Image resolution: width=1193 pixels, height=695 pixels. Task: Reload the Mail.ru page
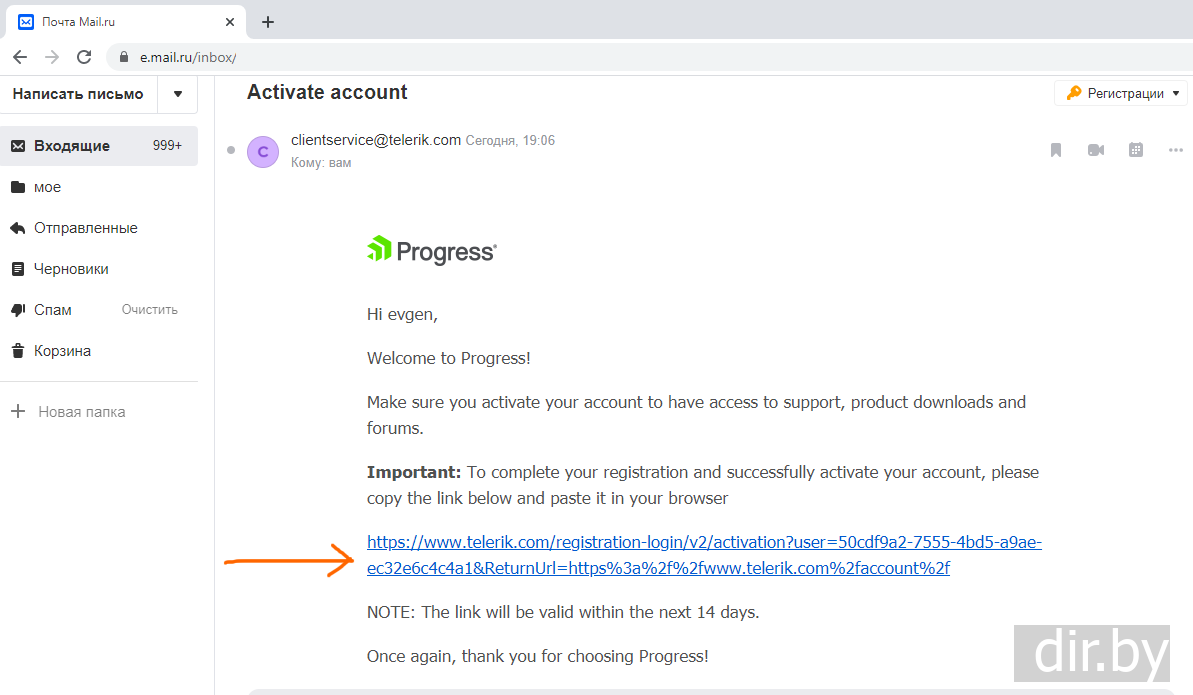84,57
